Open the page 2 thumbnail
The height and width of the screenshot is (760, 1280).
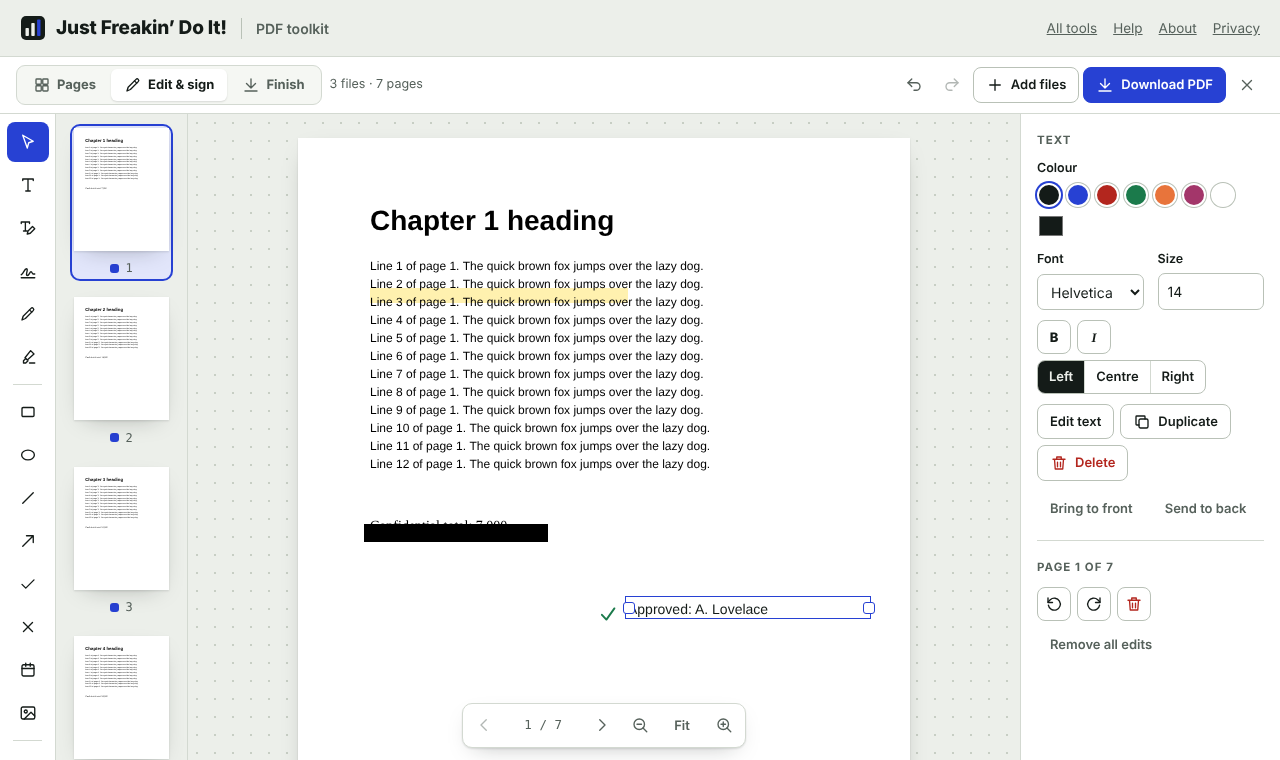click(121, 359)
